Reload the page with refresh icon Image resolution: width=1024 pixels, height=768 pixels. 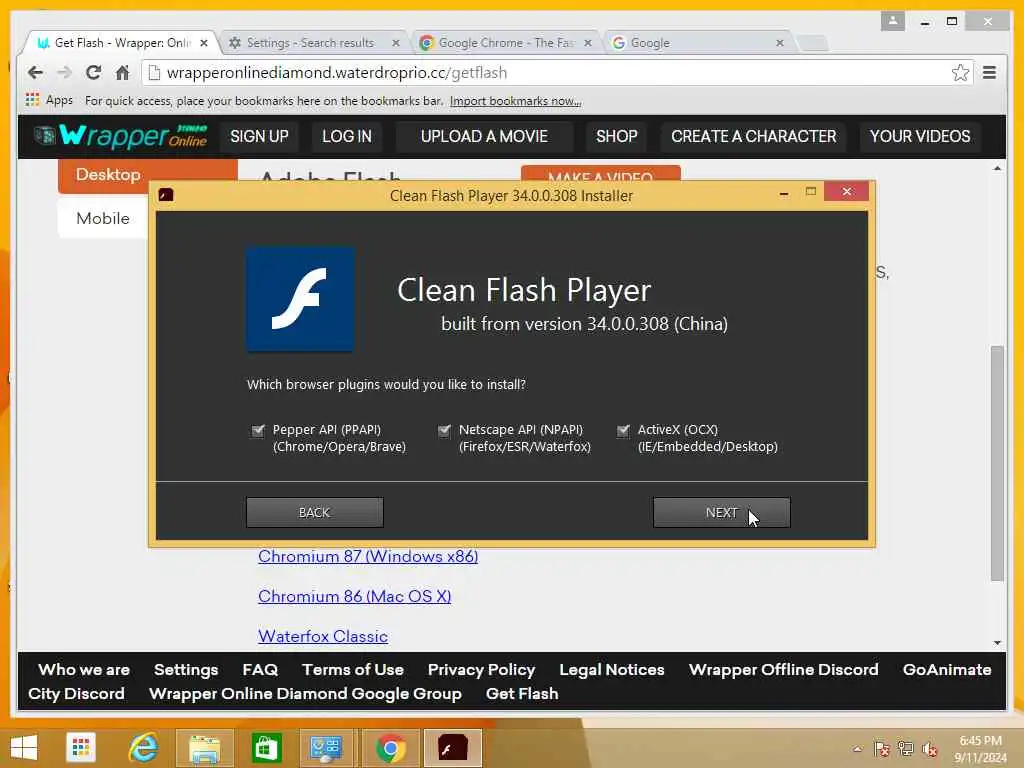point(93,72)
